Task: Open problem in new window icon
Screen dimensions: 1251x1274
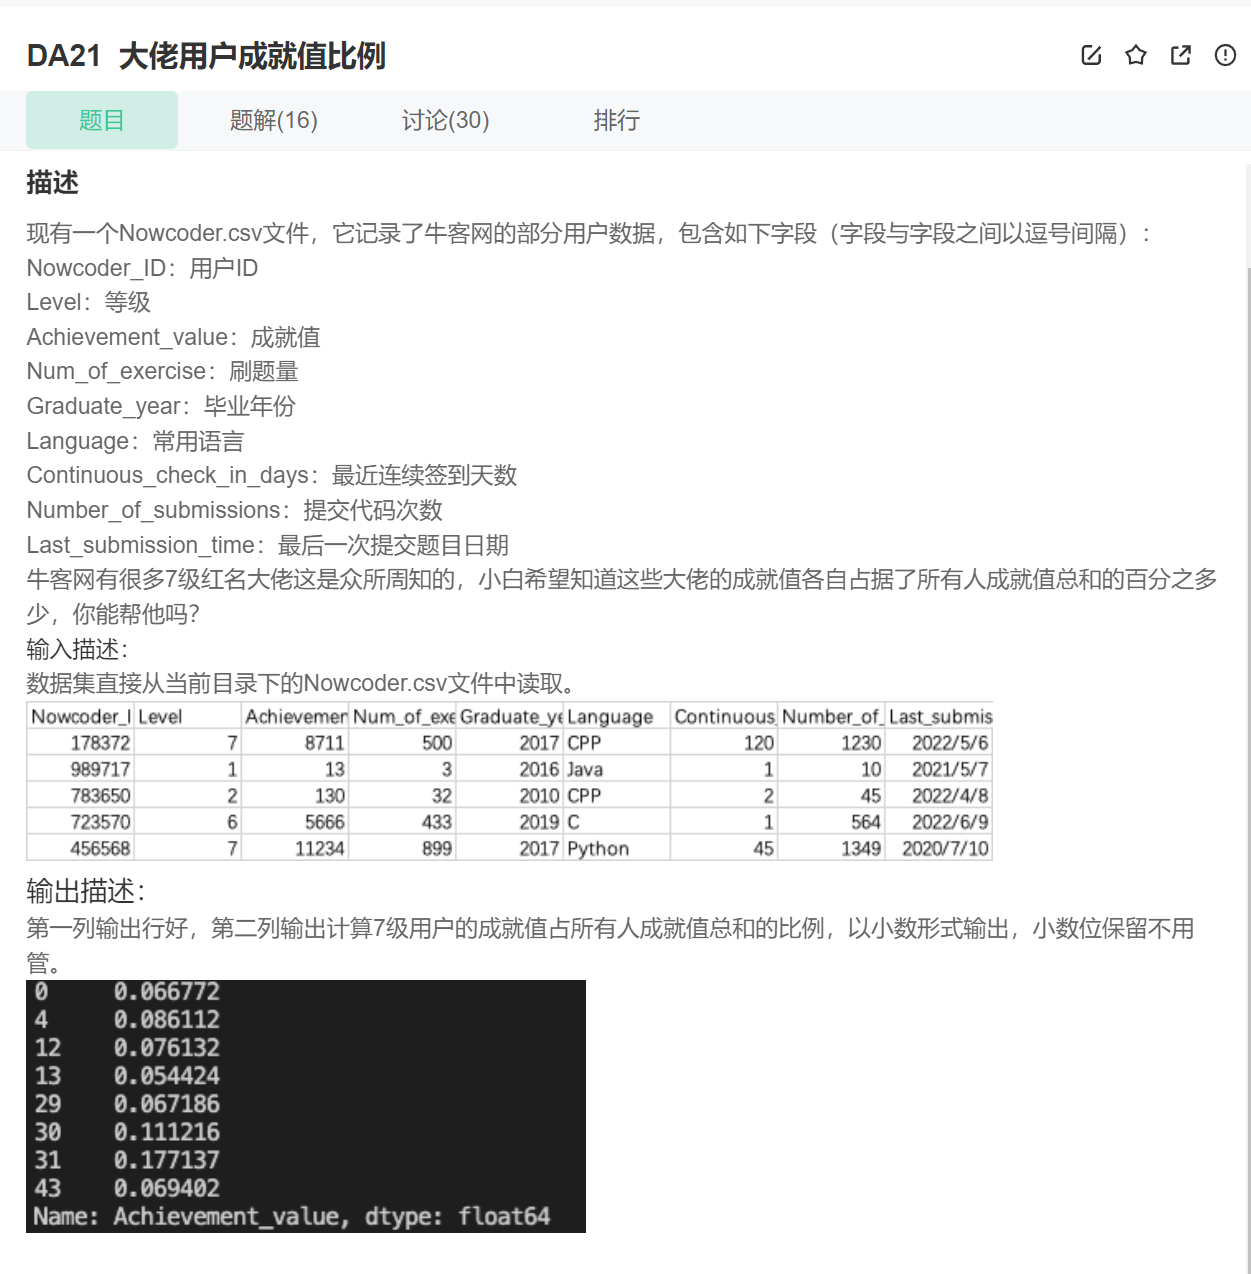Action: tap(1181, 55)
